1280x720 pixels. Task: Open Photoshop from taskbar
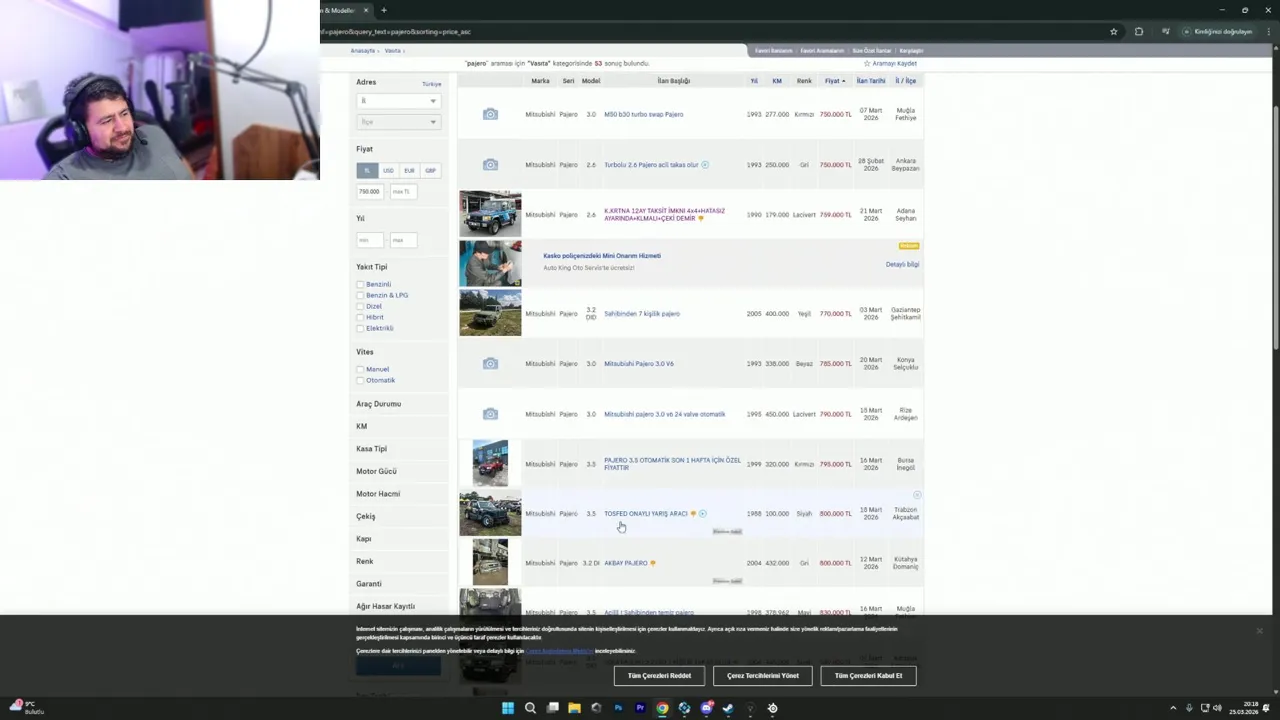618,708
